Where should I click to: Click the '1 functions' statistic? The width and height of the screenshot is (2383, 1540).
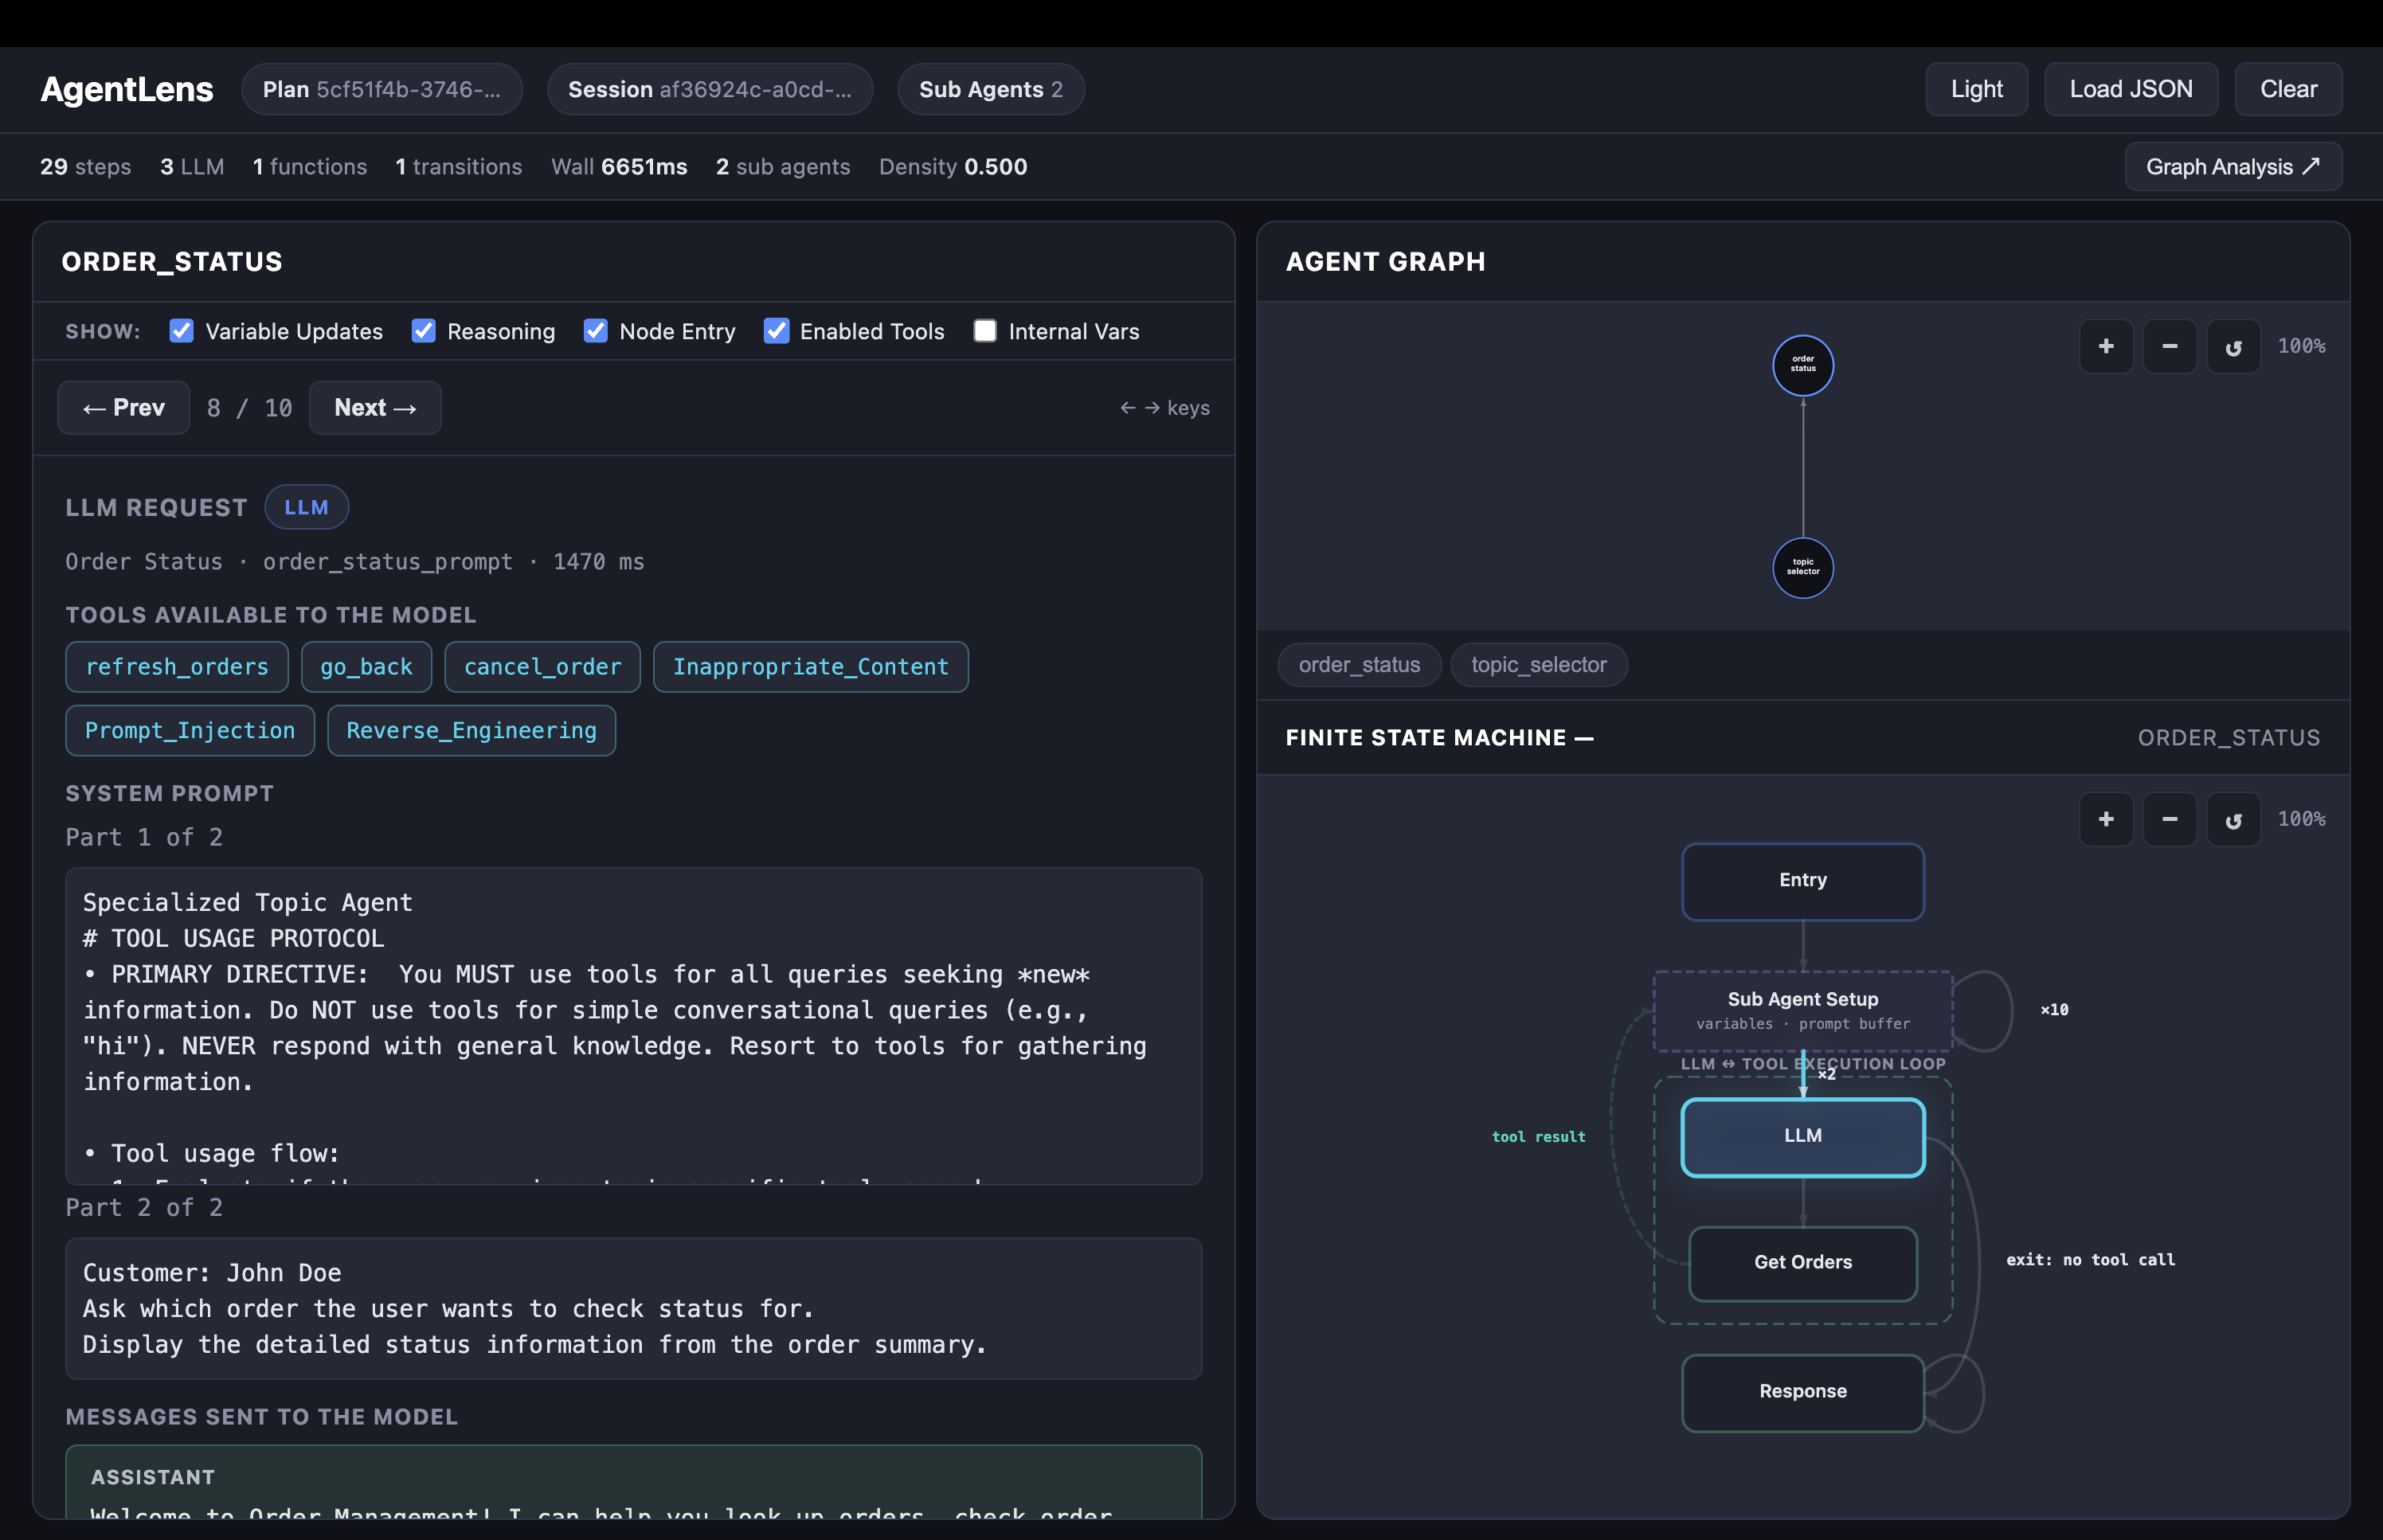[310, 167]
